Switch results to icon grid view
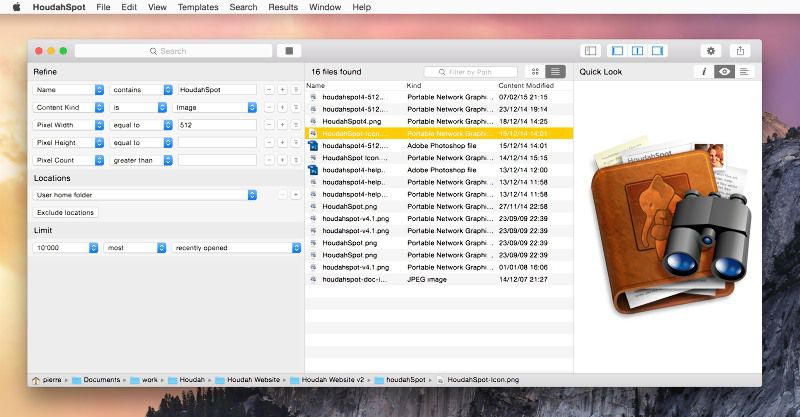800x417 pixels. [536, 72]
